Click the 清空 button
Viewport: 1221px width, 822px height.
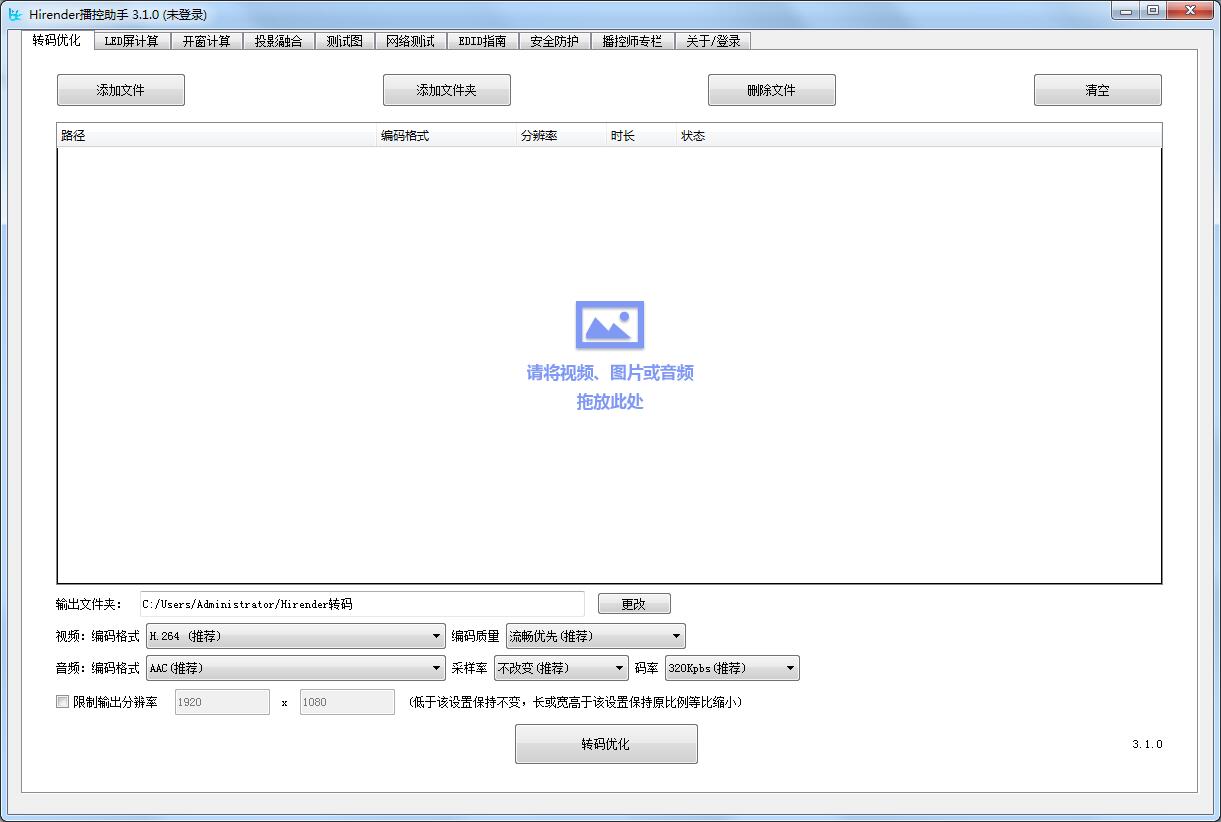pyautogui.click(x=1097, y=90)
